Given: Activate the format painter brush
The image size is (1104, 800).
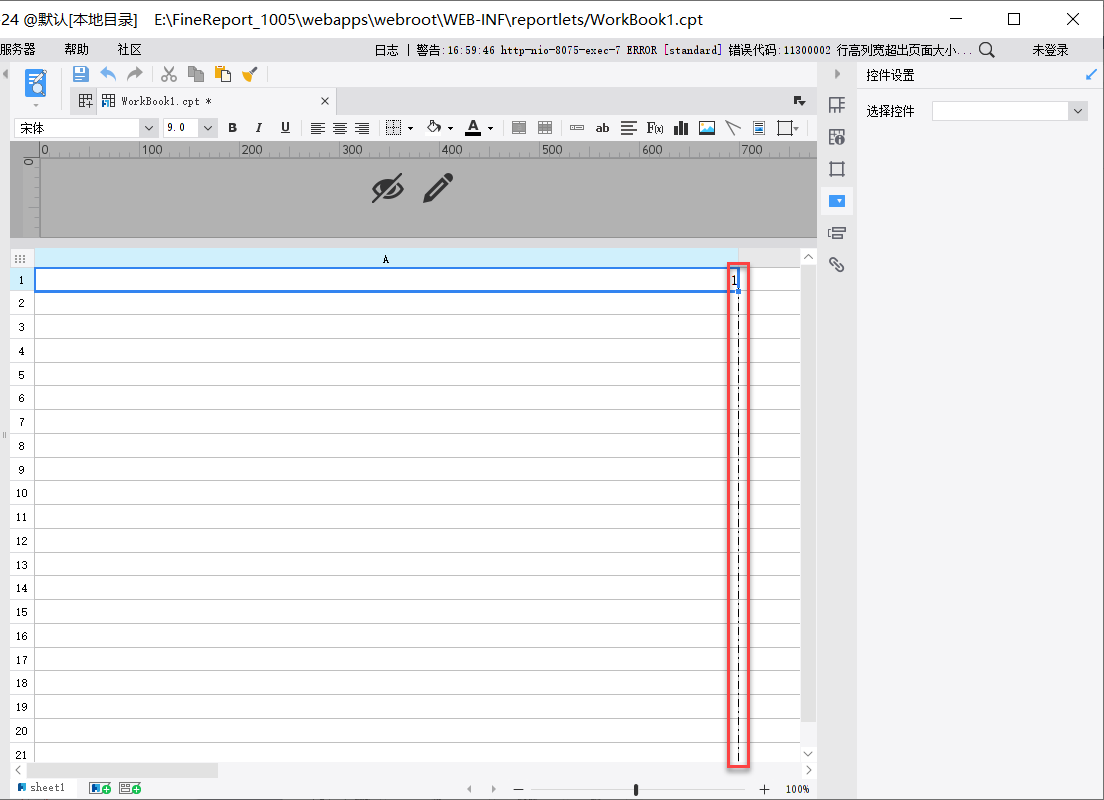Looking at the screenshot, I should pyautogui.click(x=249, y=74).
